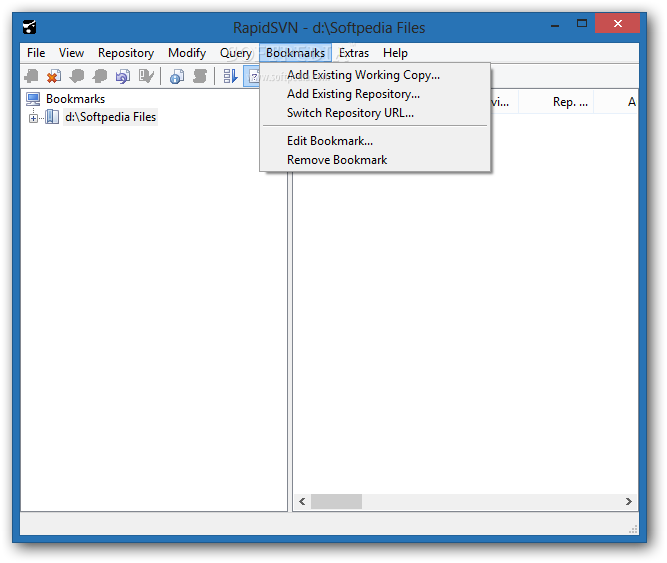The width and height of the screenshot is (667, 563).
Task: Choose Switch Repository URL...
Action: tap(375, 113)
